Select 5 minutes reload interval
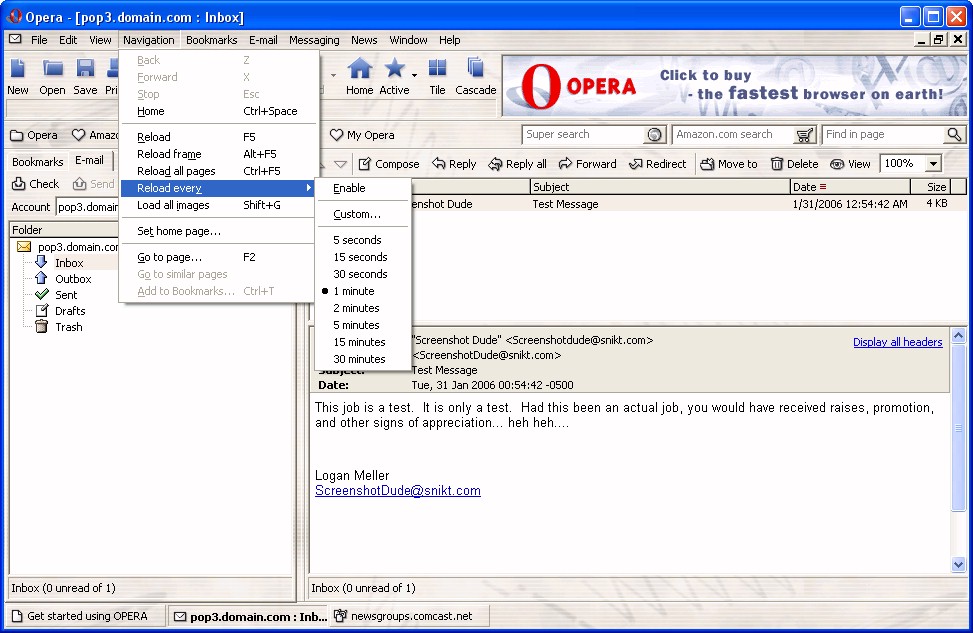Screen dimensions: 973x633 coord(356,325)
